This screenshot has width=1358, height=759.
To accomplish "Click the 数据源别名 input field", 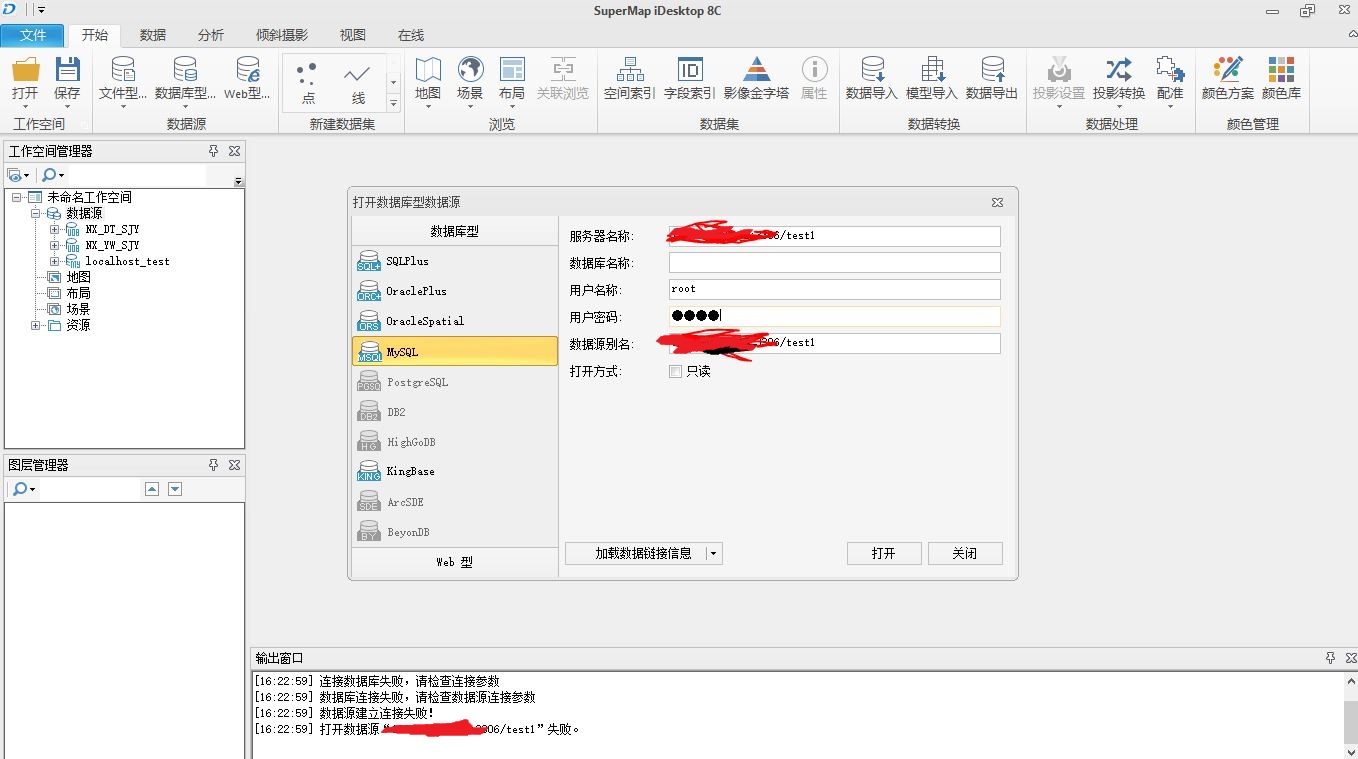I will coord(835,344).
